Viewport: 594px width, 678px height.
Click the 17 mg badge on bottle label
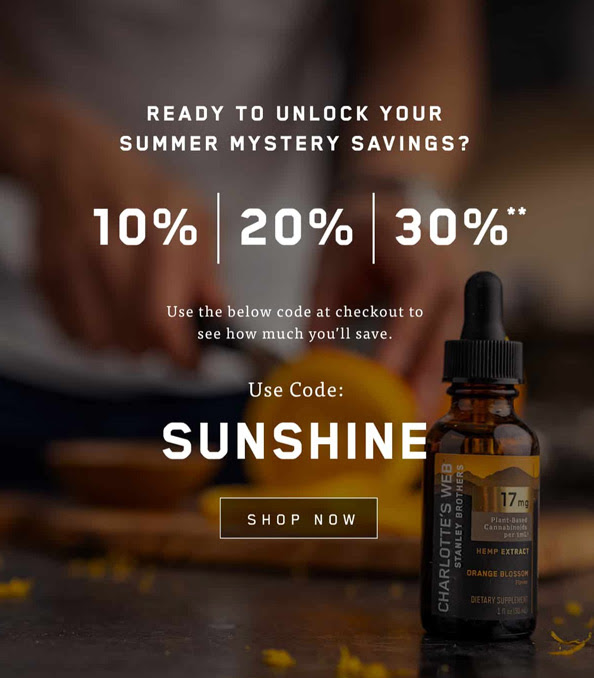click(x=514, y=499)
